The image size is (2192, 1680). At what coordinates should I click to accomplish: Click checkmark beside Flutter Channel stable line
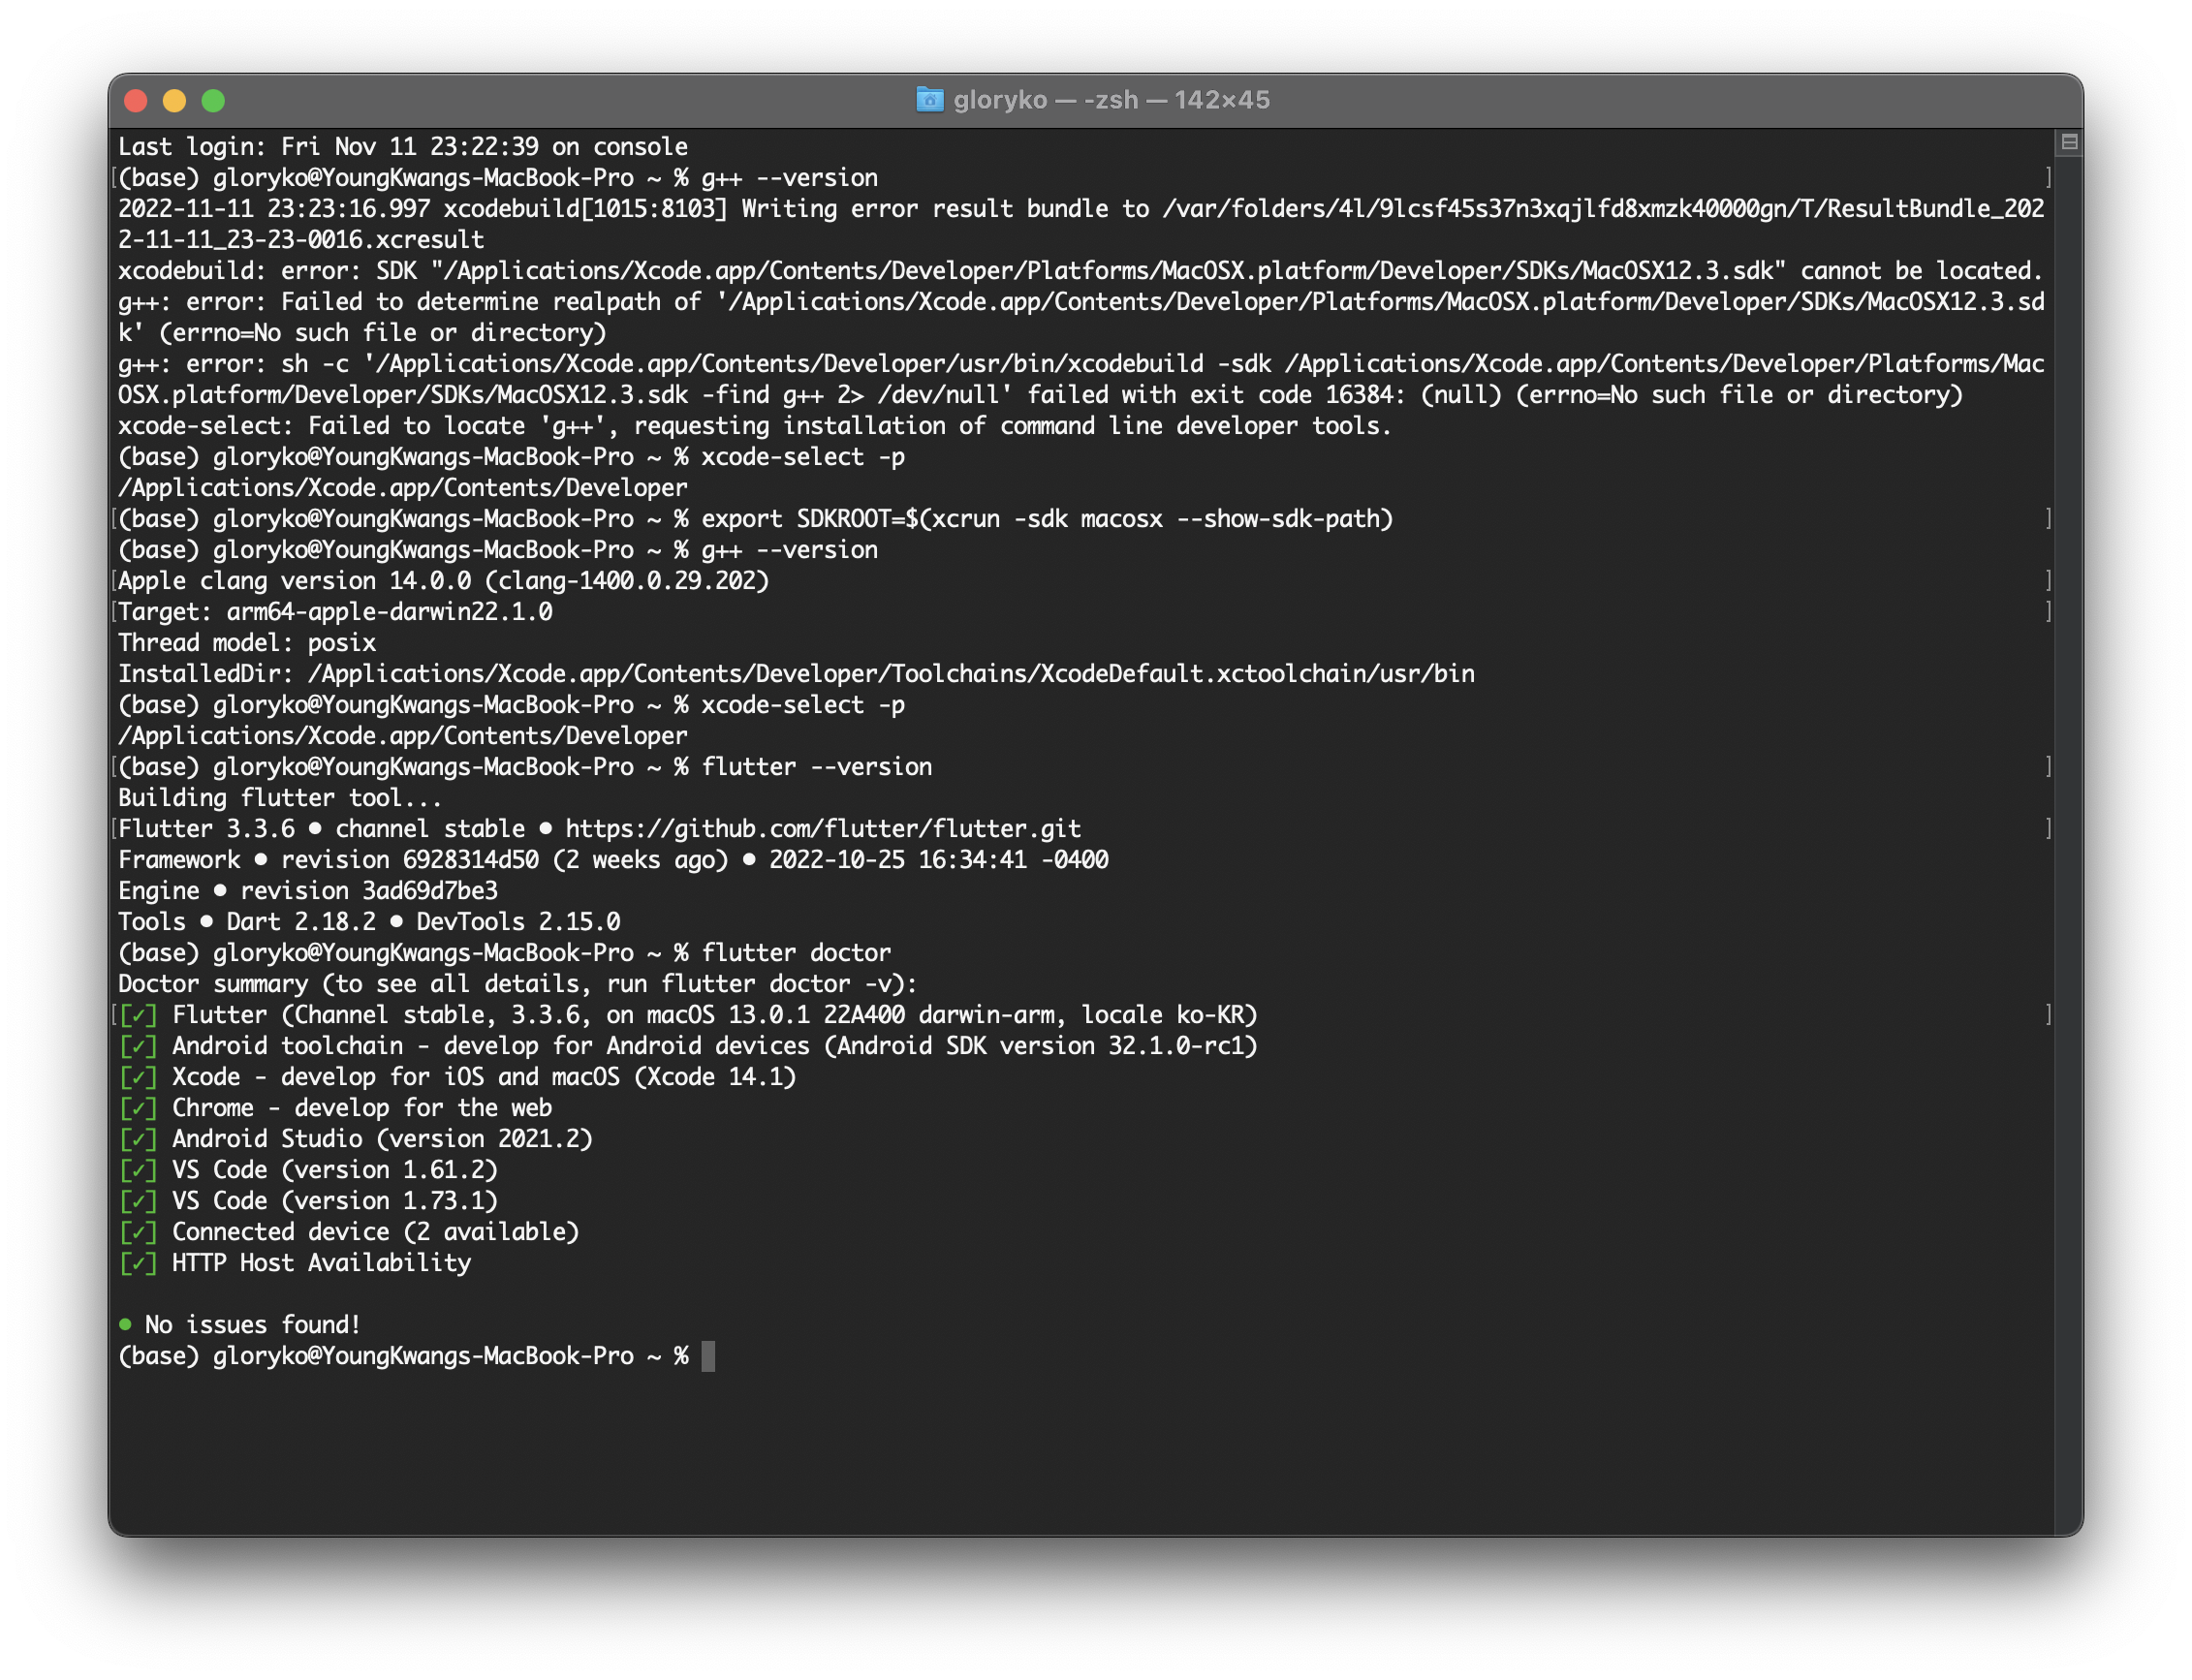pos(138,1015)
